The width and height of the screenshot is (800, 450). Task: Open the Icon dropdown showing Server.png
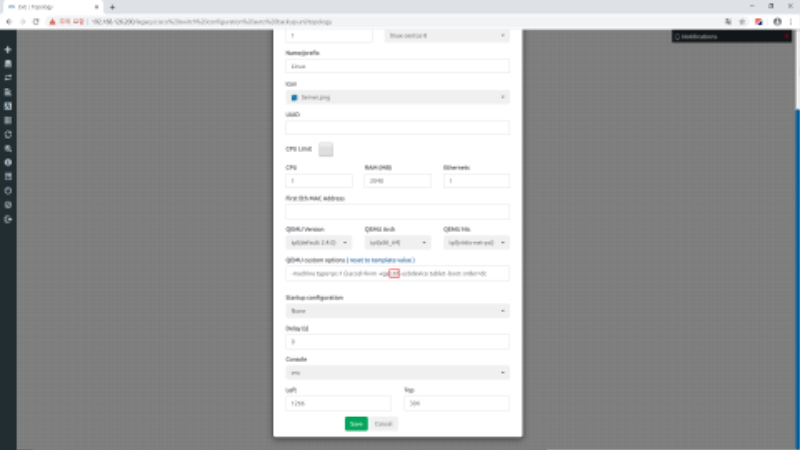pyautogui.click(x=397, y=97)
